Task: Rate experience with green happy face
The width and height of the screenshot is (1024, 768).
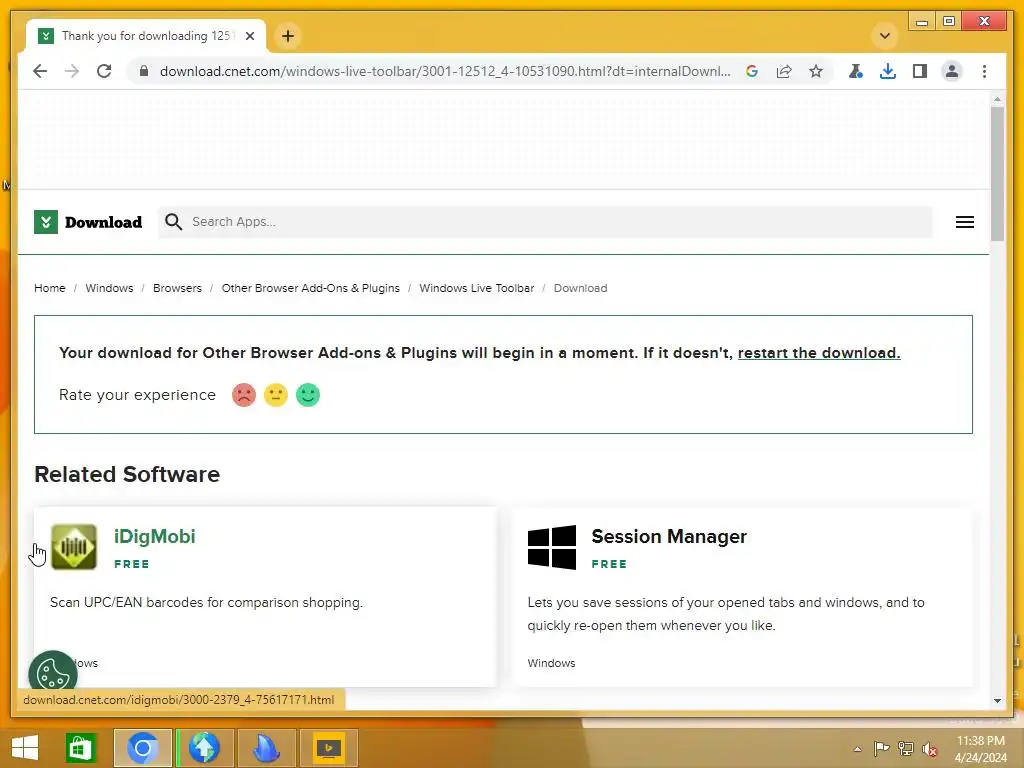Action: [x=308, y=395]
